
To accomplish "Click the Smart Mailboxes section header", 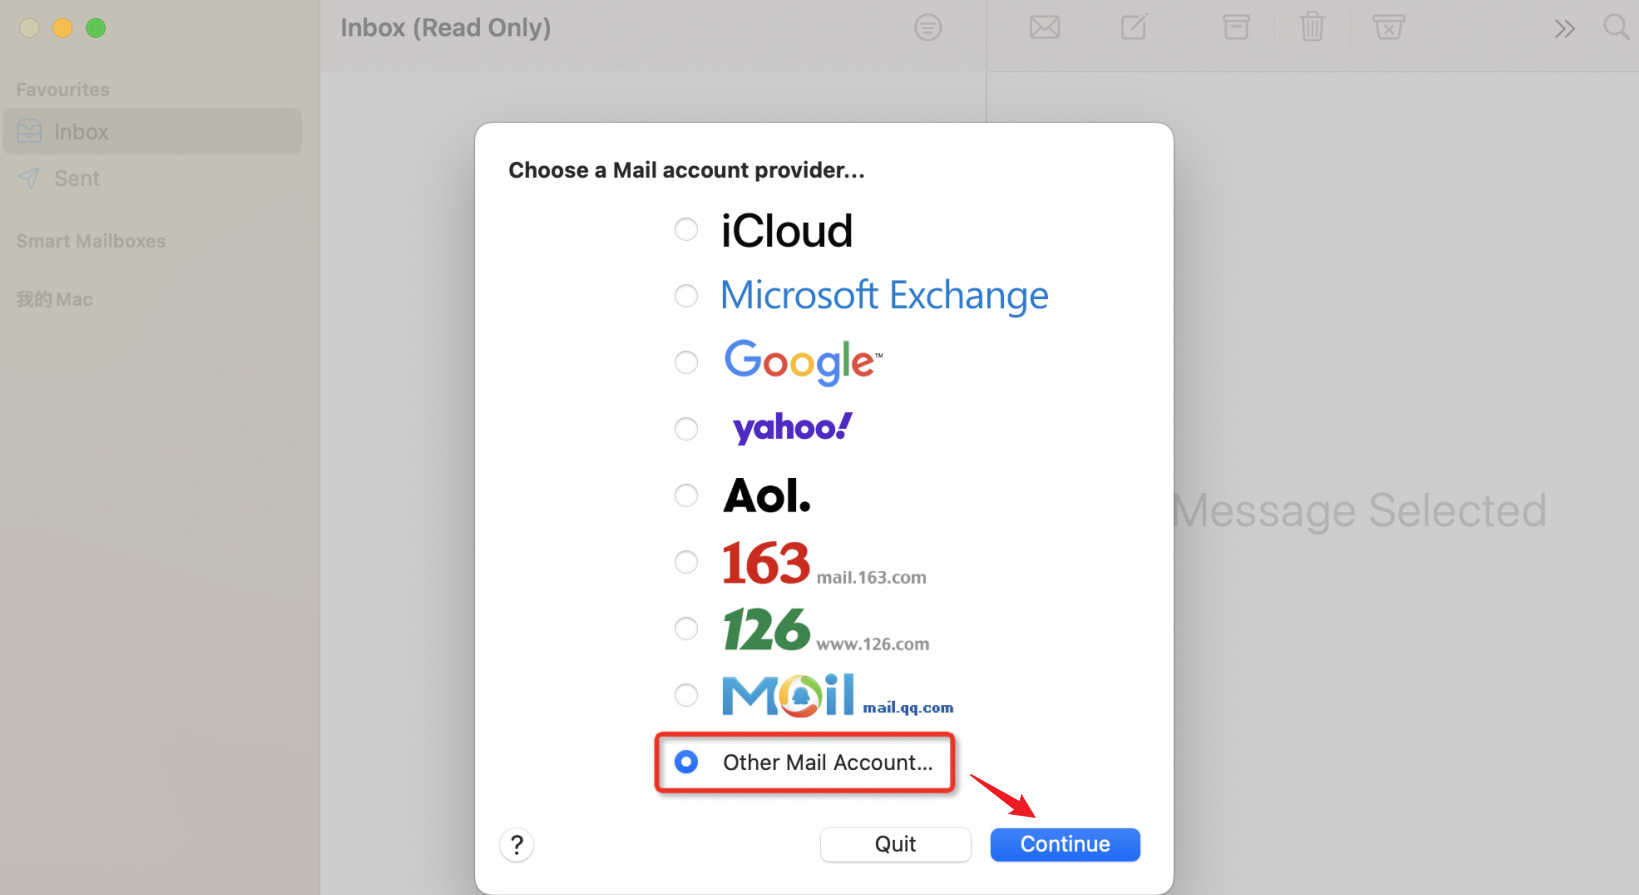I will point(91,241).
